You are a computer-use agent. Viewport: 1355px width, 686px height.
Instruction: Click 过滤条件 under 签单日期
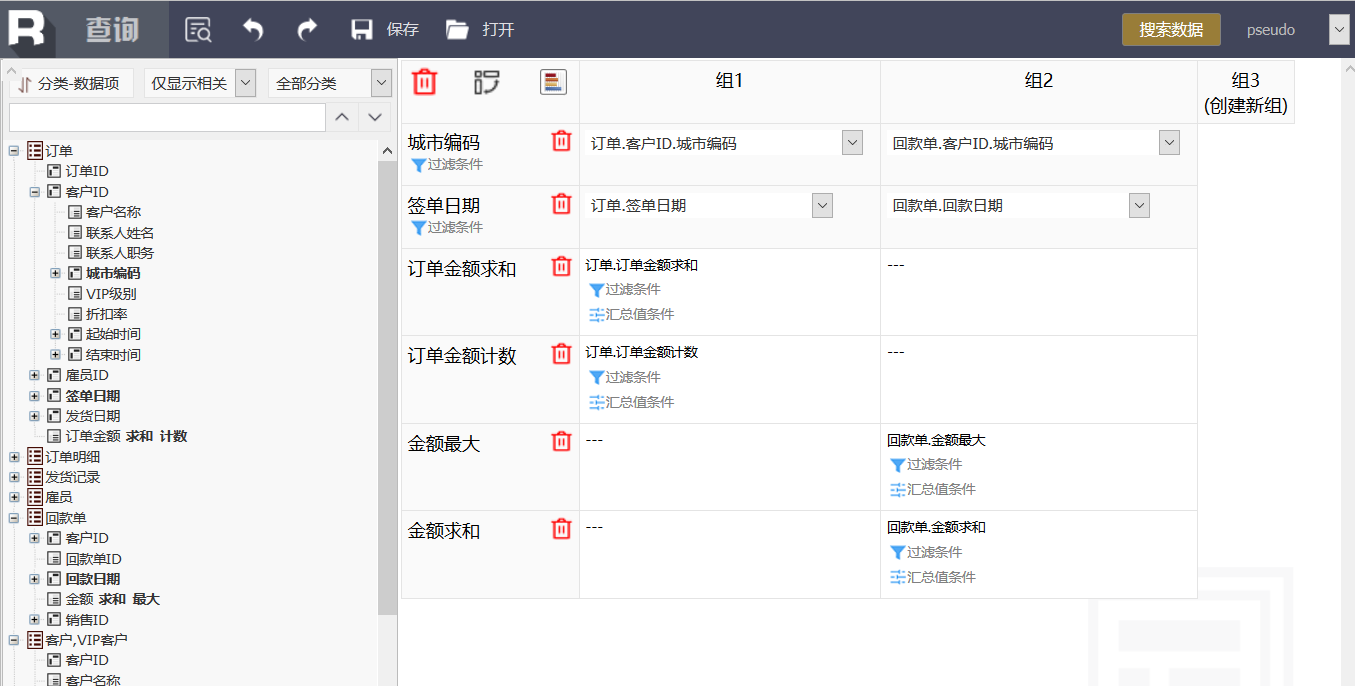pyautogui.click(x=447, y=227)
